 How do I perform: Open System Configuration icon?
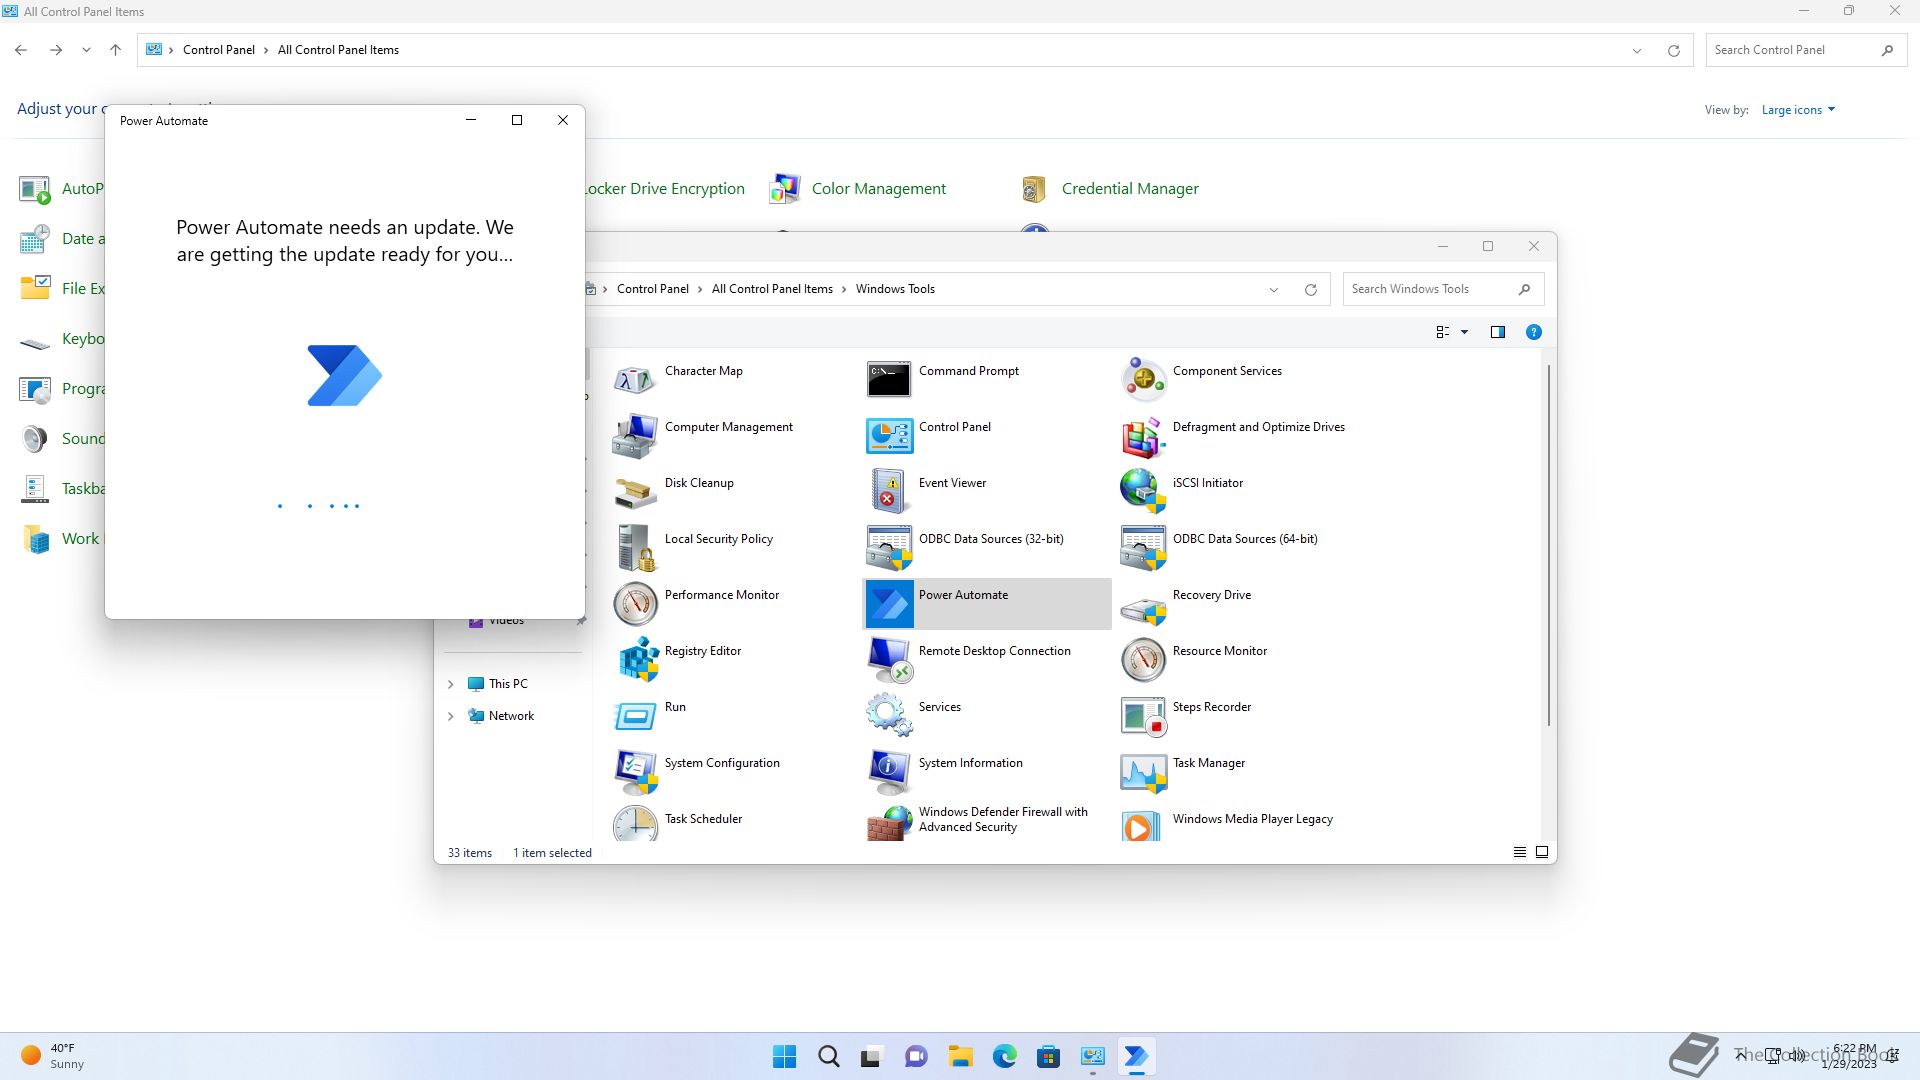click(x=635, y=772)
